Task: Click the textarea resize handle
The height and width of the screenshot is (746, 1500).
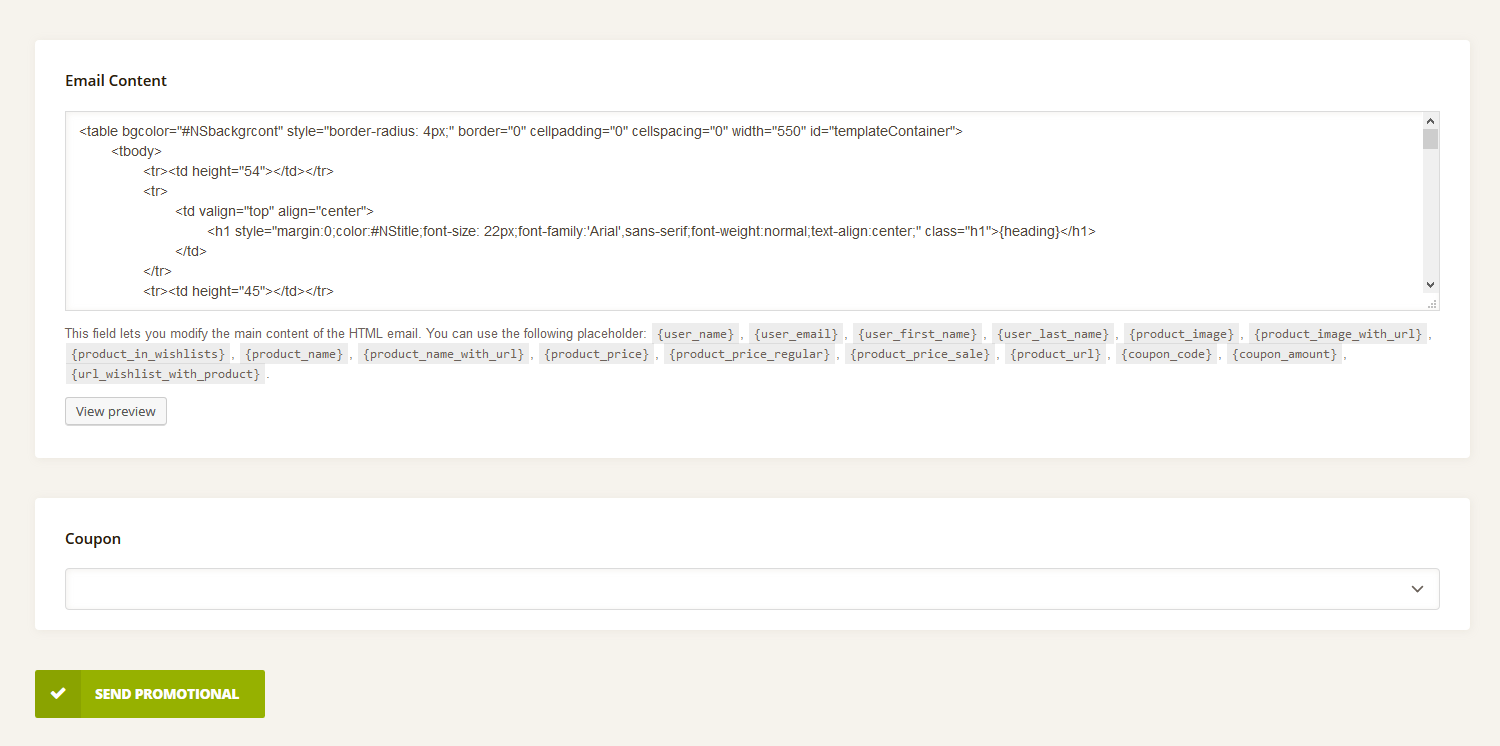Action: point(1431,302)
